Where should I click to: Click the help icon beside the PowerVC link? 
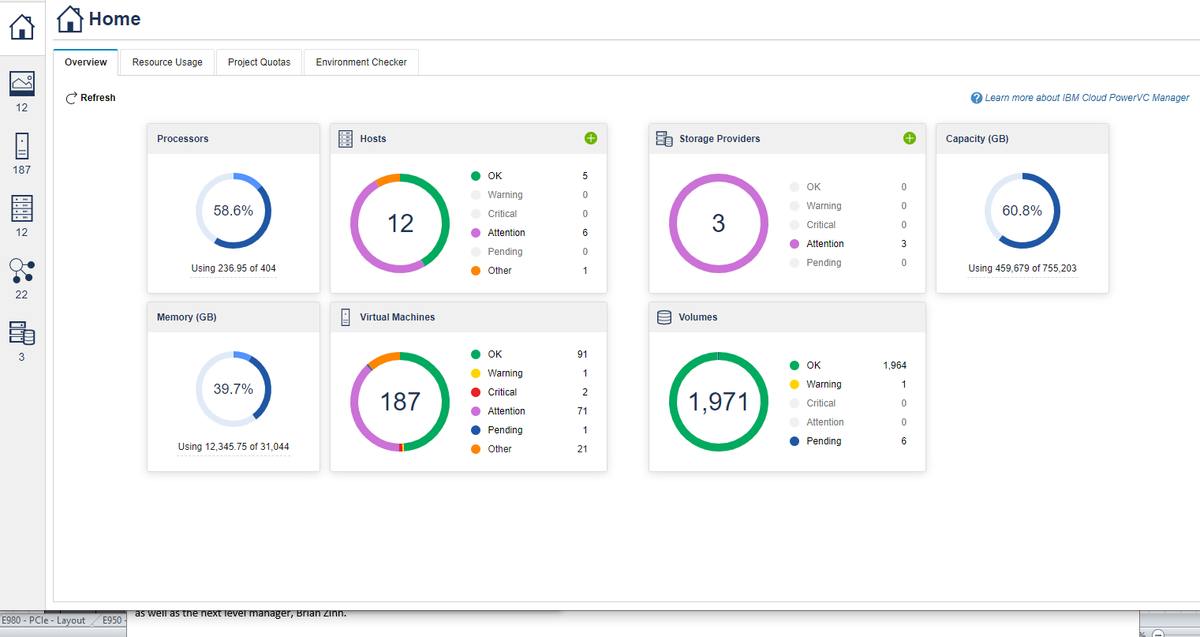point(975,97)
